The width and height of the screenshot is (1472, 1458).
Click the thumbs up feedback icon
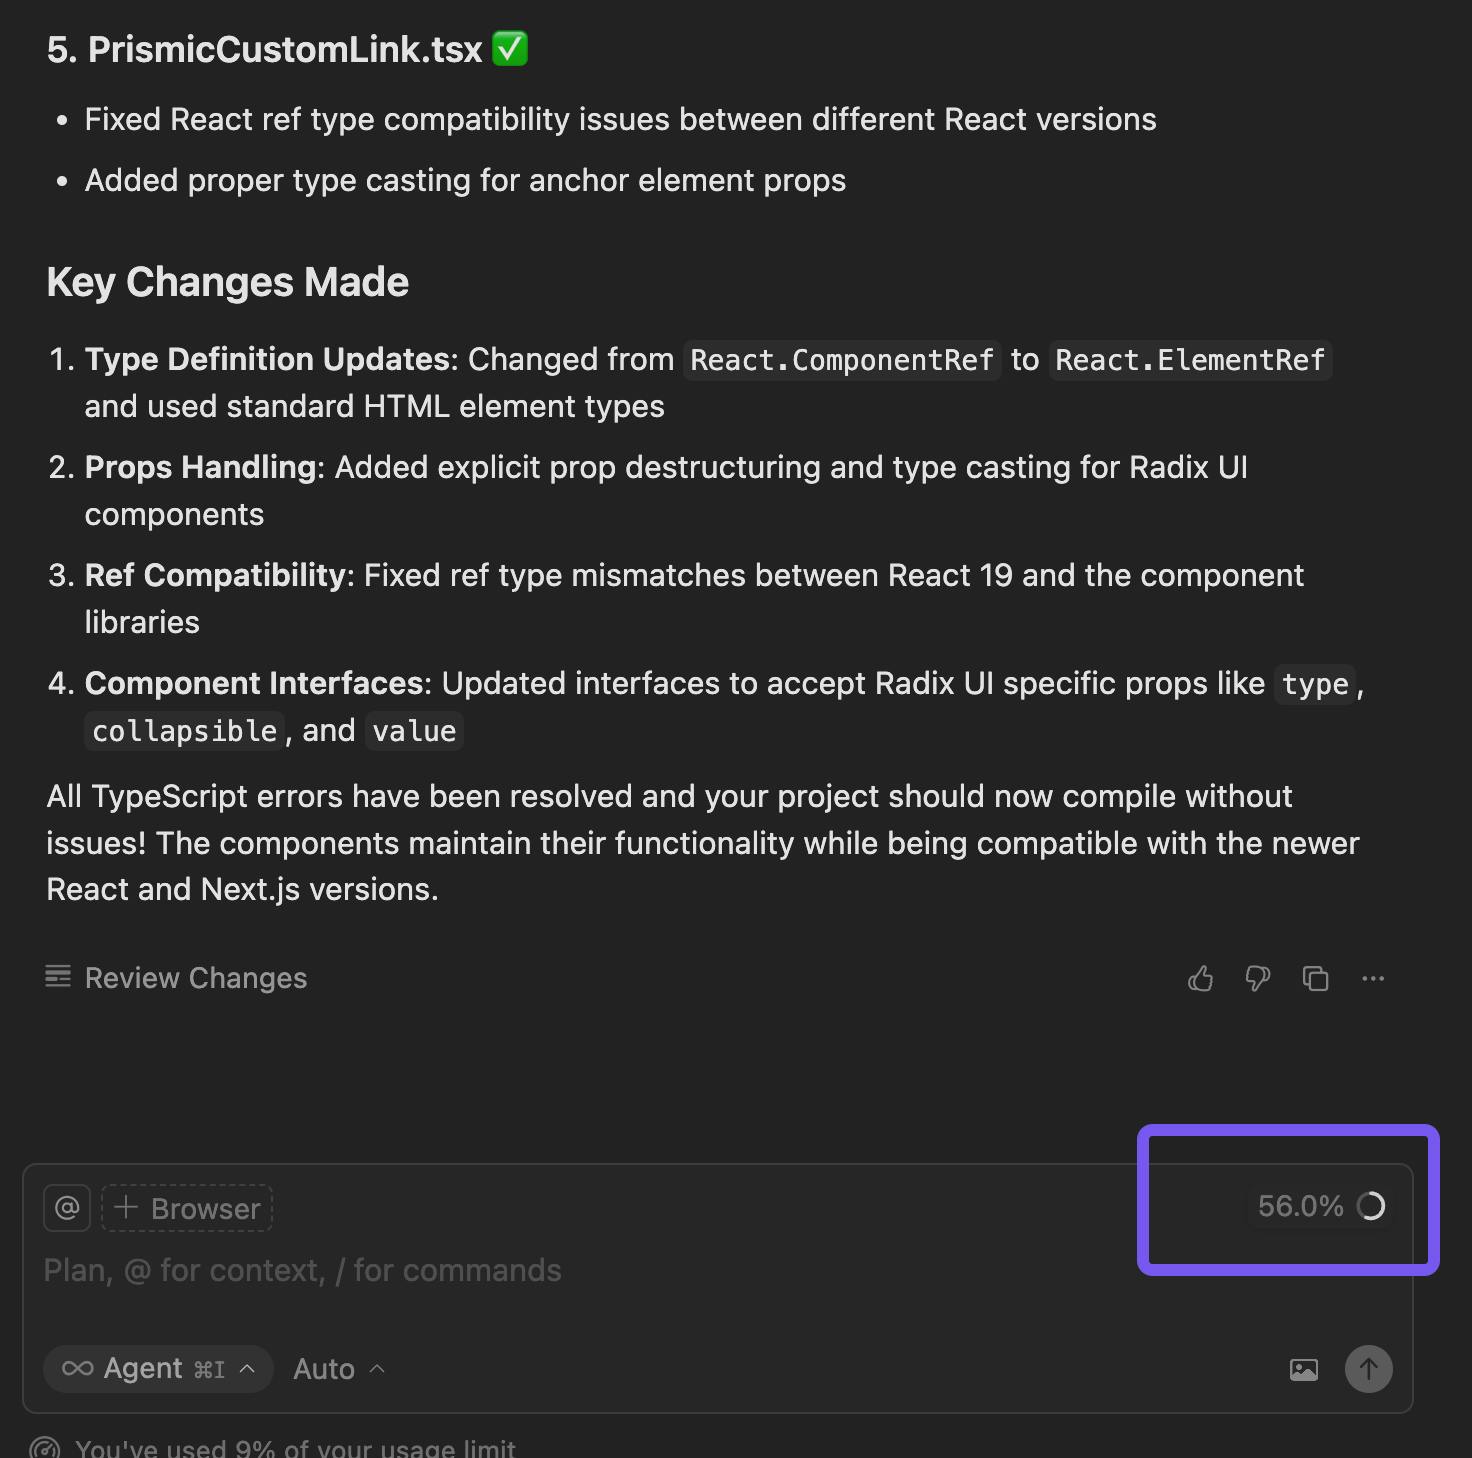(1200, 978)
